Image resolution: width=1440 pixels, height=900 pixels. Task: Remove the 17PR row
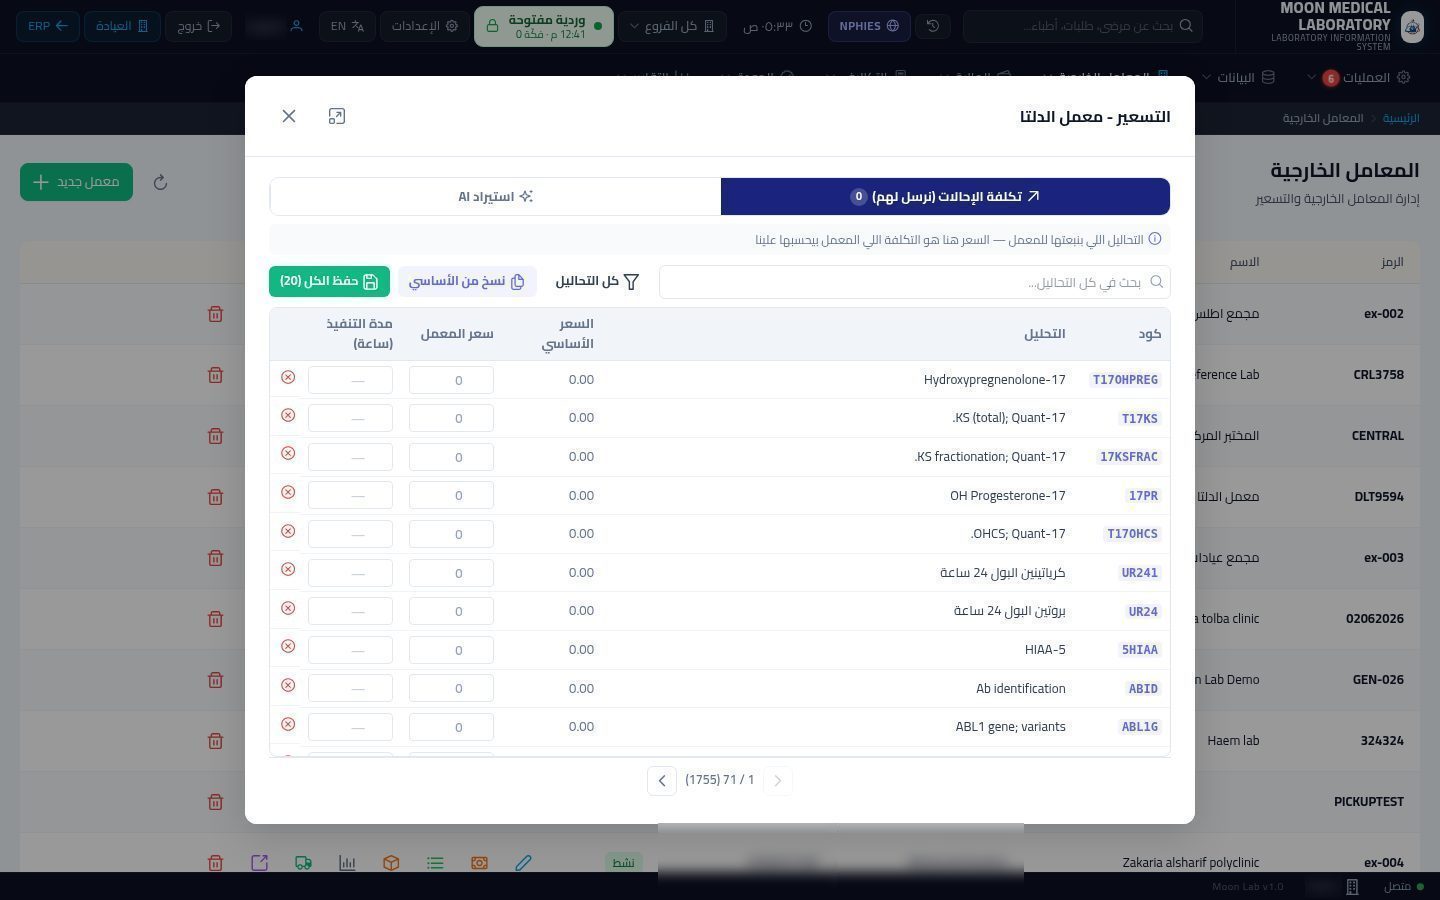[x=288, y=492]
